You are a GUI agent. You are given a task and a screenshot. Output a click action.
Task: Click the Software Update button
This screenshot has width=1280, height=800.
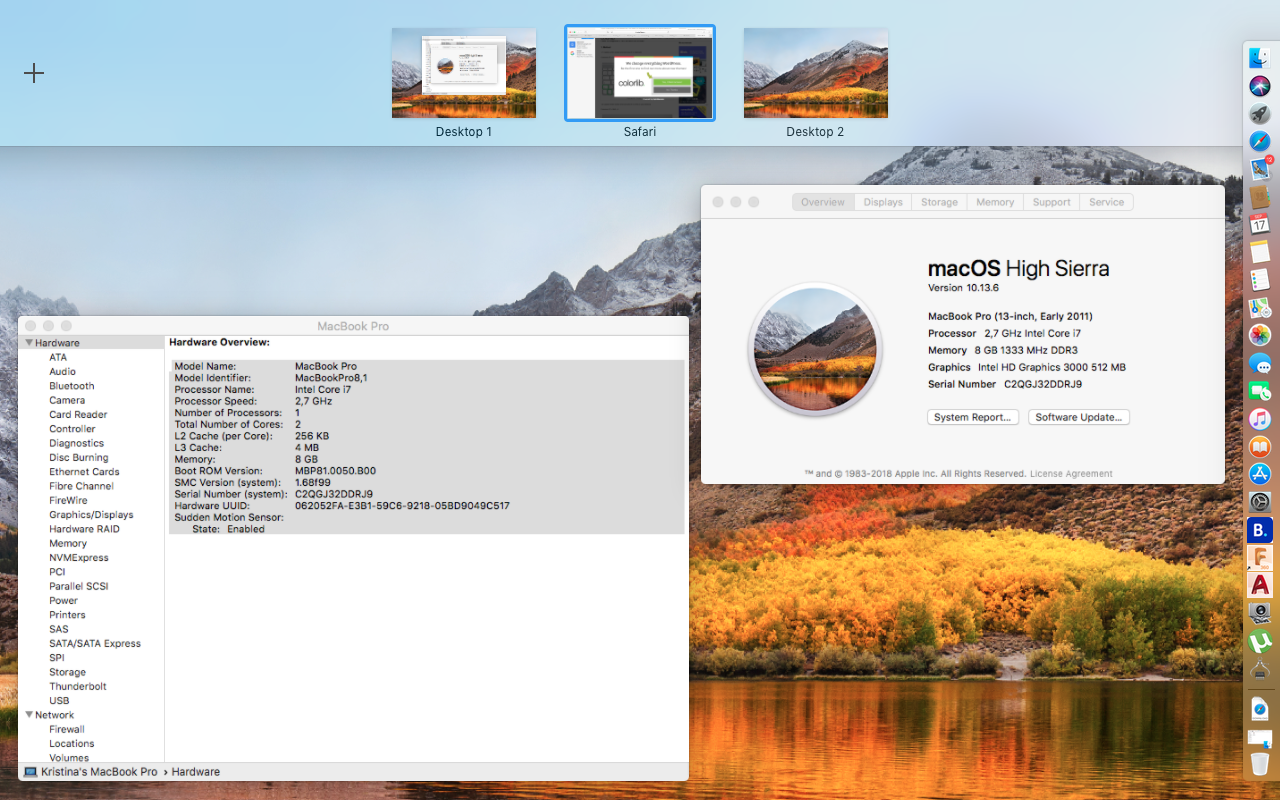1079,417
